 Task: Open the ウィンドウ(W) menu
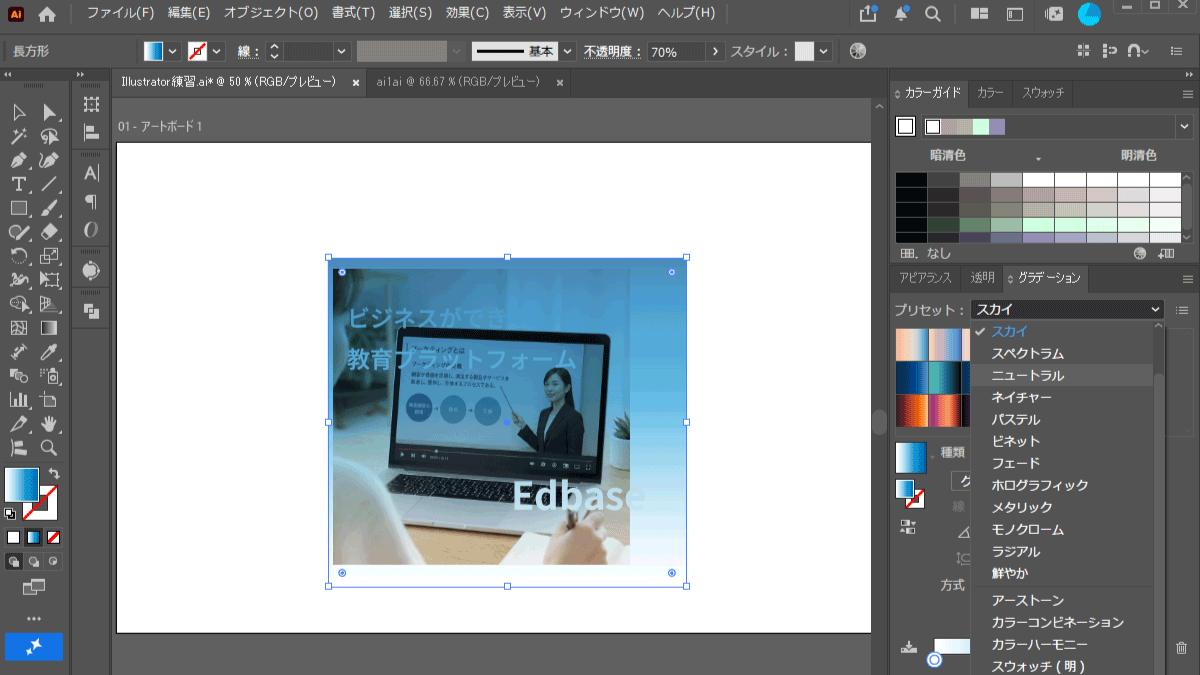coord(601,14)
